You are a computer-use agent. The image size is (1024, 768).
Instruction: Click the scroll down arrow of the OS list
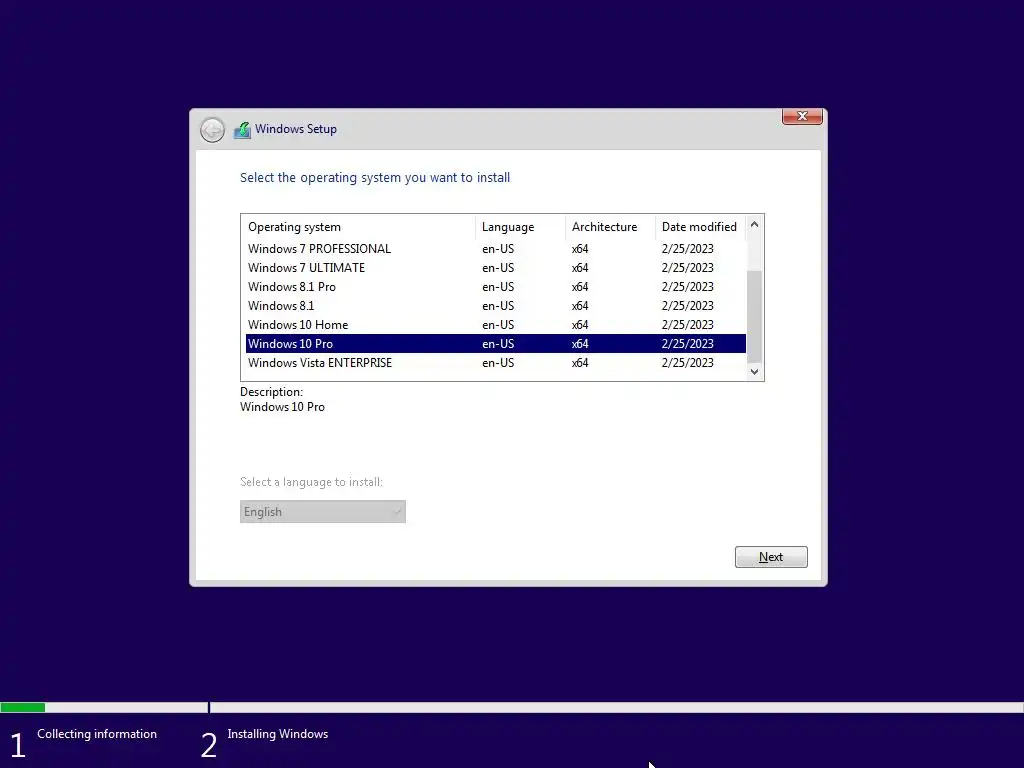point(754,372)
